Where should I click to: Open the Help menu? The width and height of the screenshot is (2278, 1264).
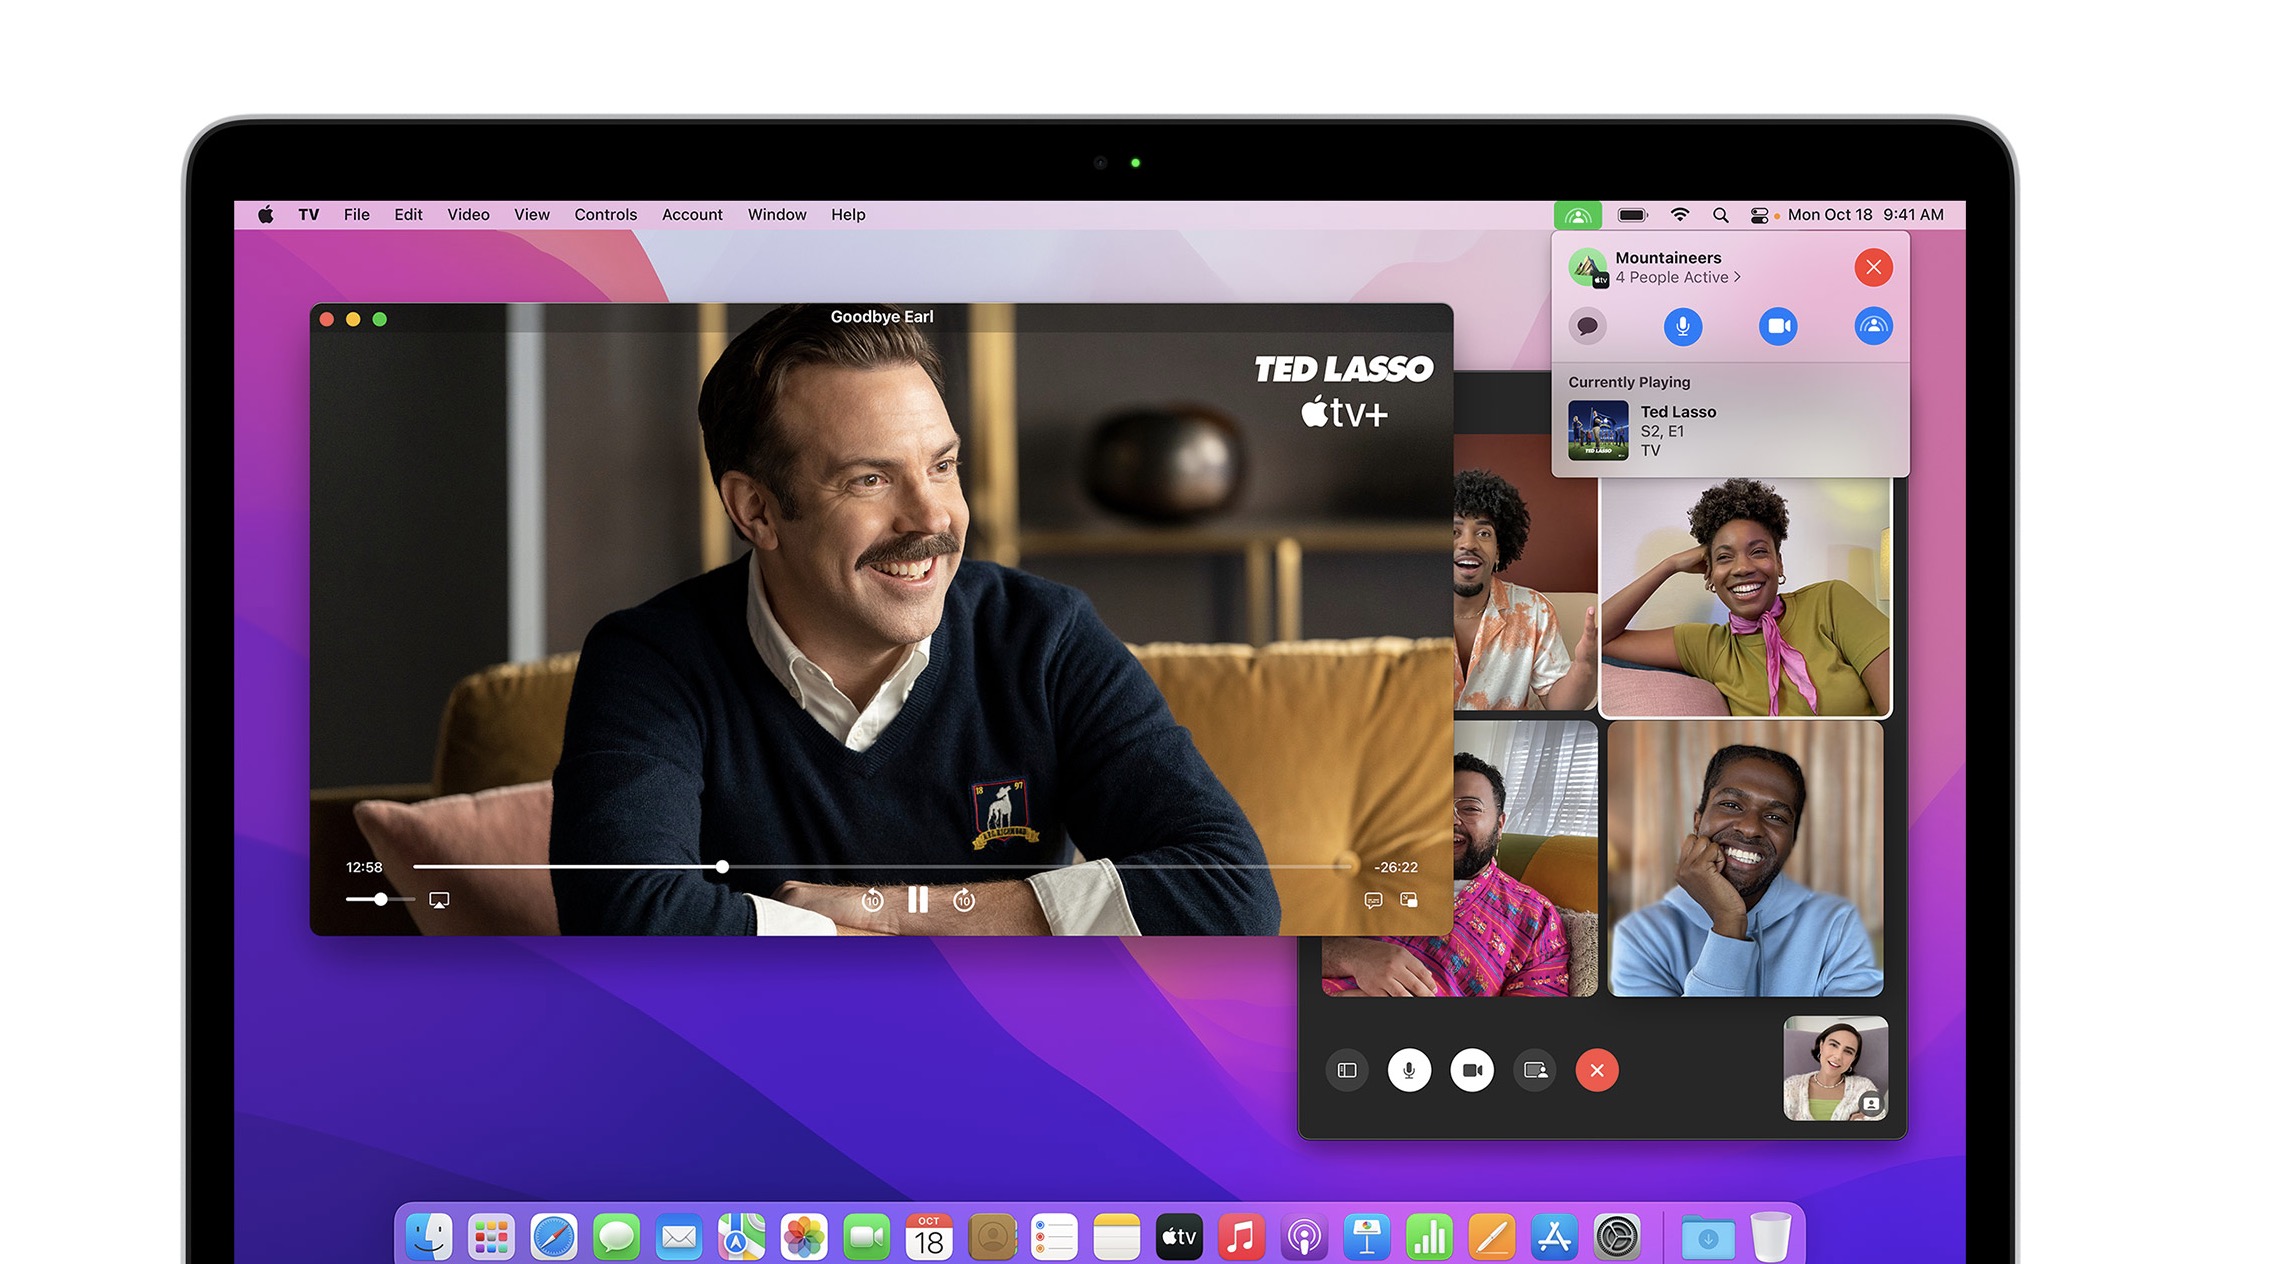848,215
